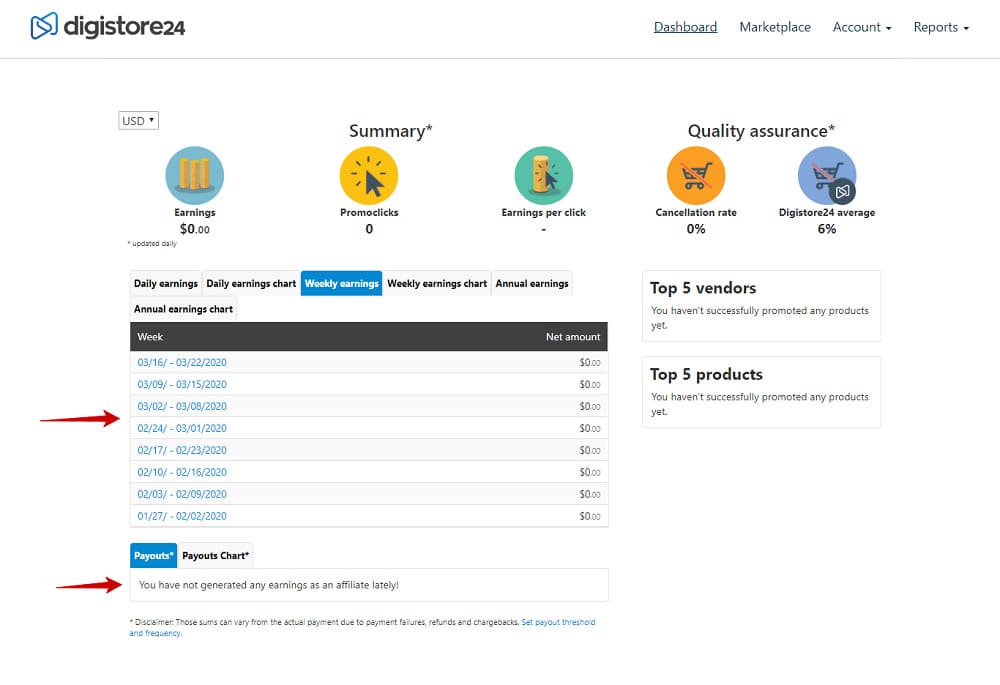This screenshot has width=1000, height=685.
Task: Click the Digistore24 logo
Action: click(x=108, y=26)
